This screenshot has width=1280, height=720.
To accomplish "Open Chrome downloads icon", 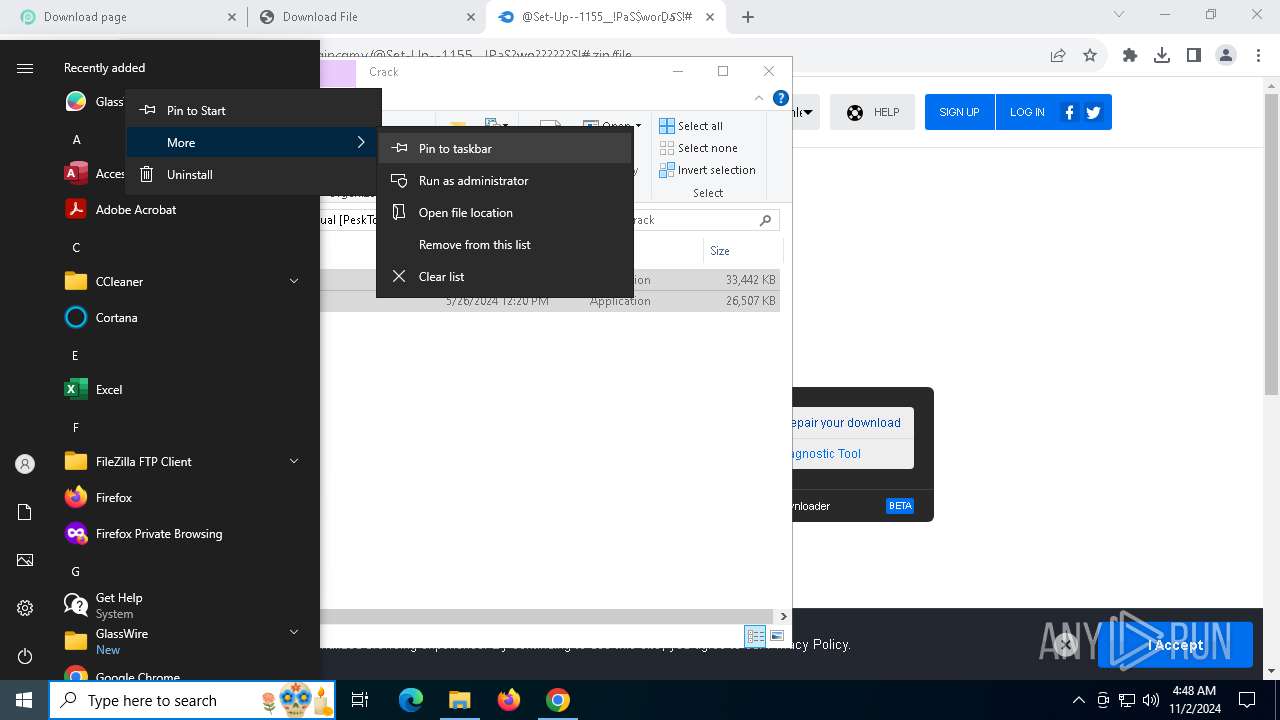I will 1162,56.
